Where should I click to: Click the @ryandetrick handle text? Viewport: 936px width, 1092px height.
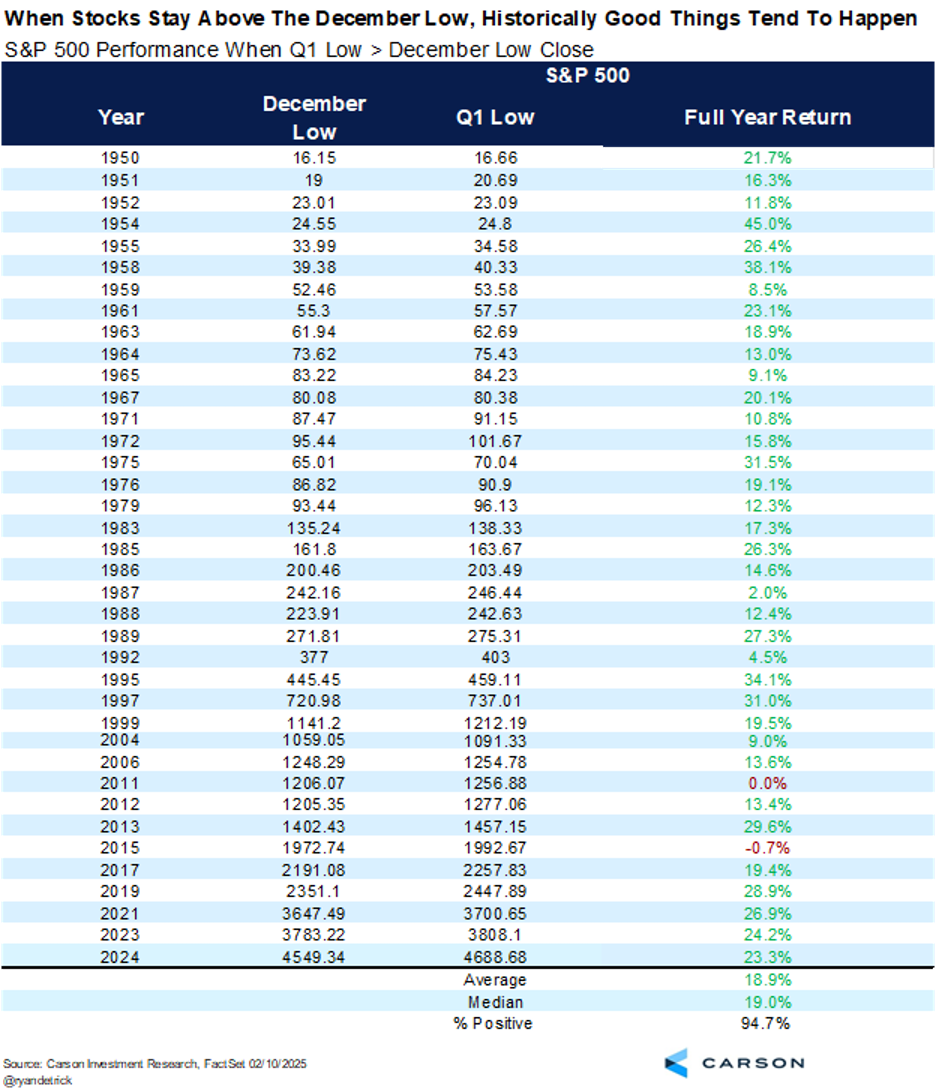[x=40, y=1082]
